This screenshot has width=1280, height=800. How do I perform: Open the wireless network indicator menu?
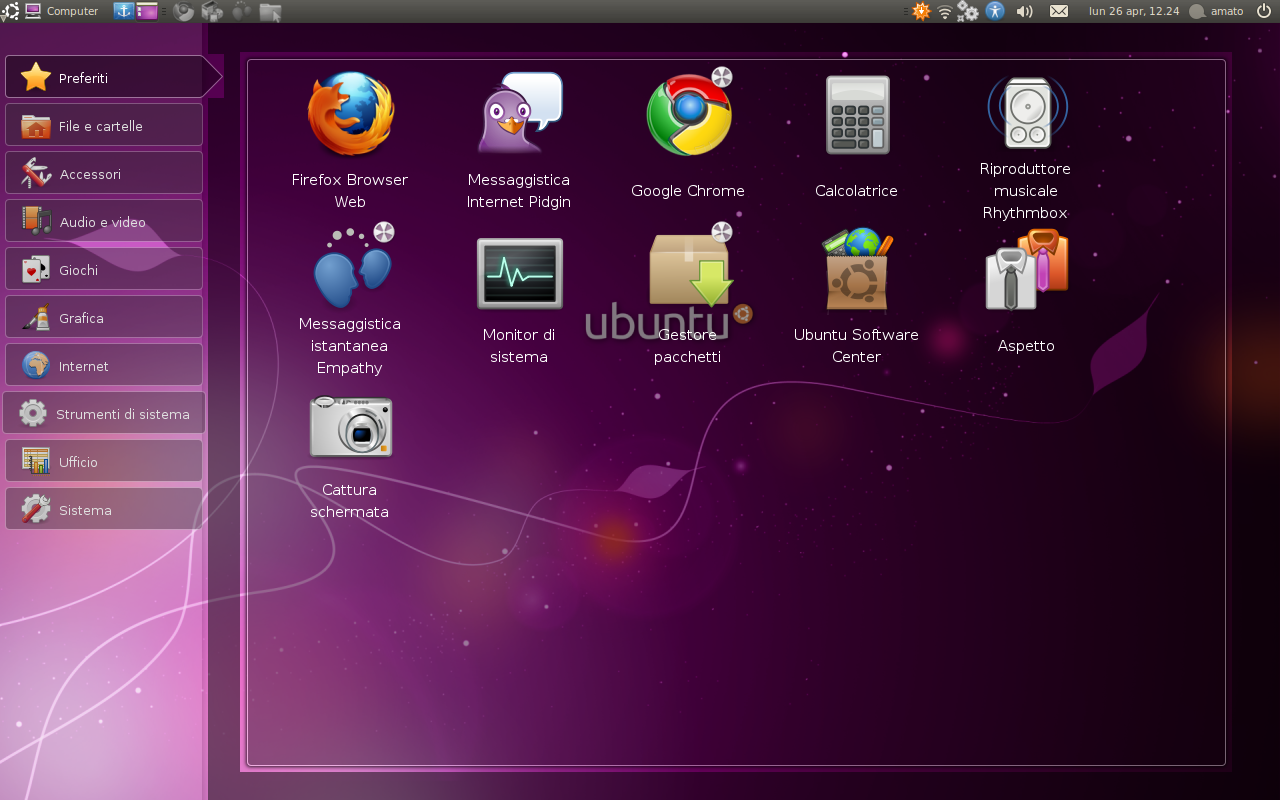pyautogui.click(x=944, y=11)
